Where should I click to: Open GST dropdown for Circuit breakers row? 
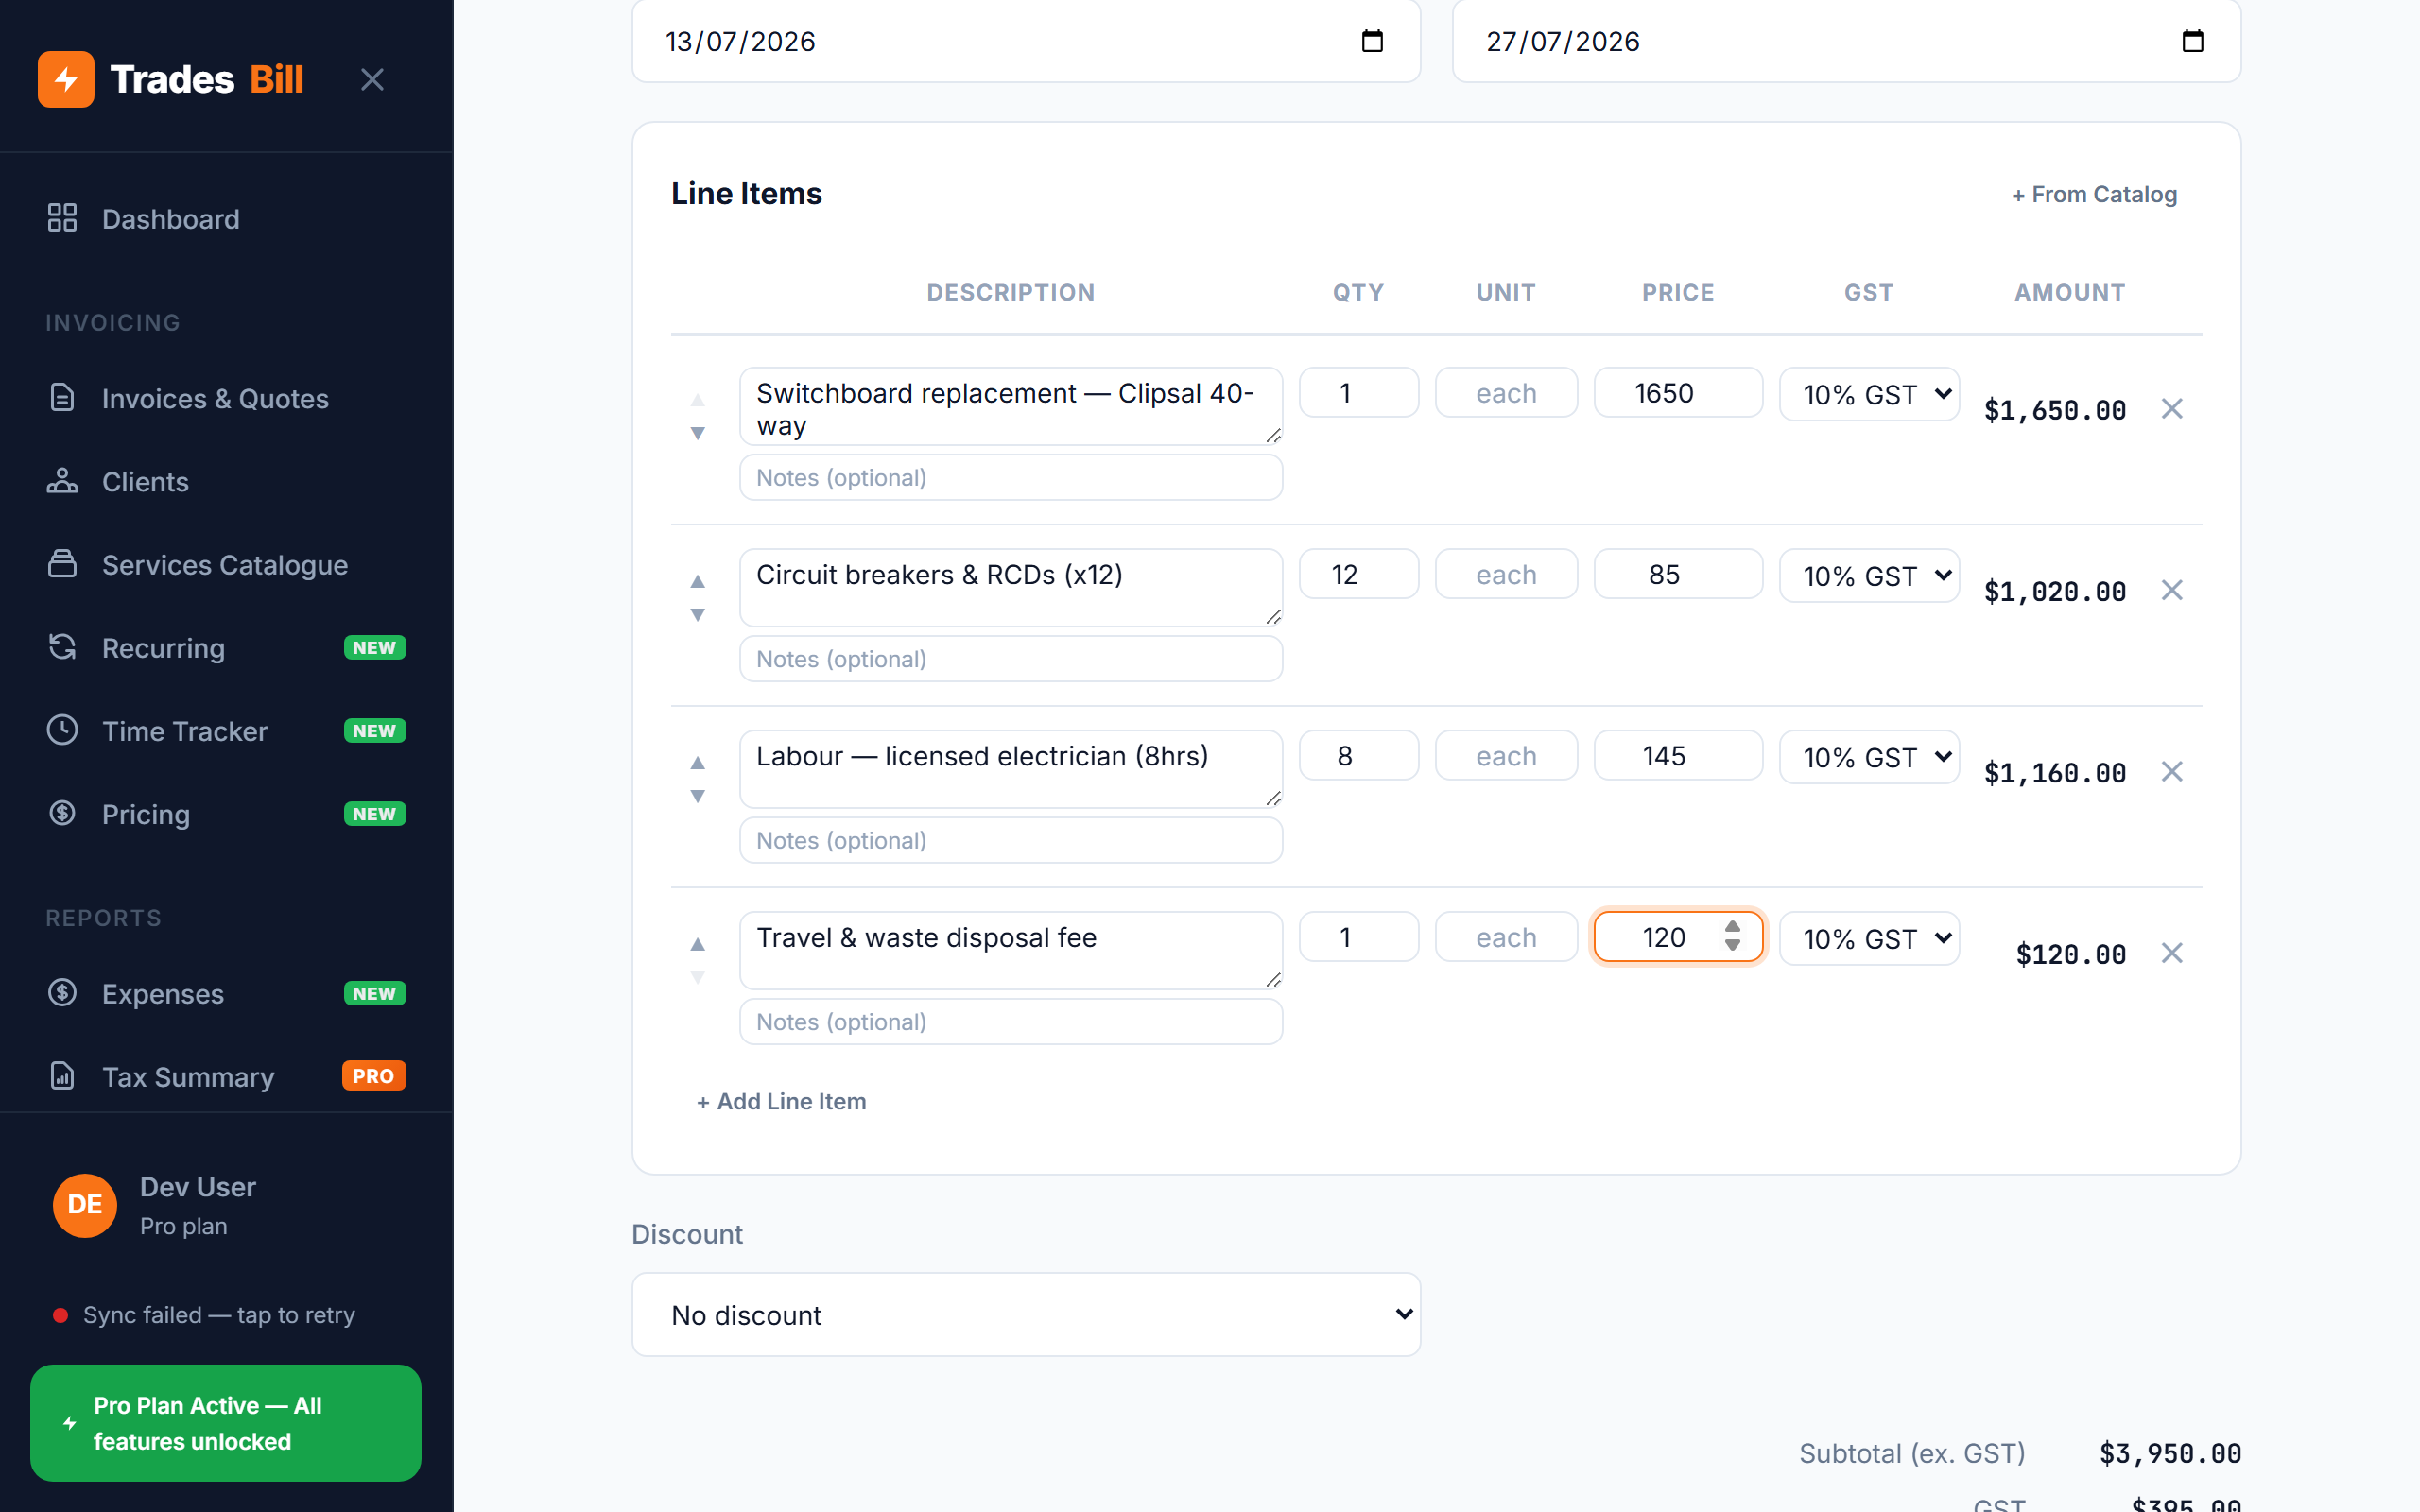click(x=1869, y=575)
